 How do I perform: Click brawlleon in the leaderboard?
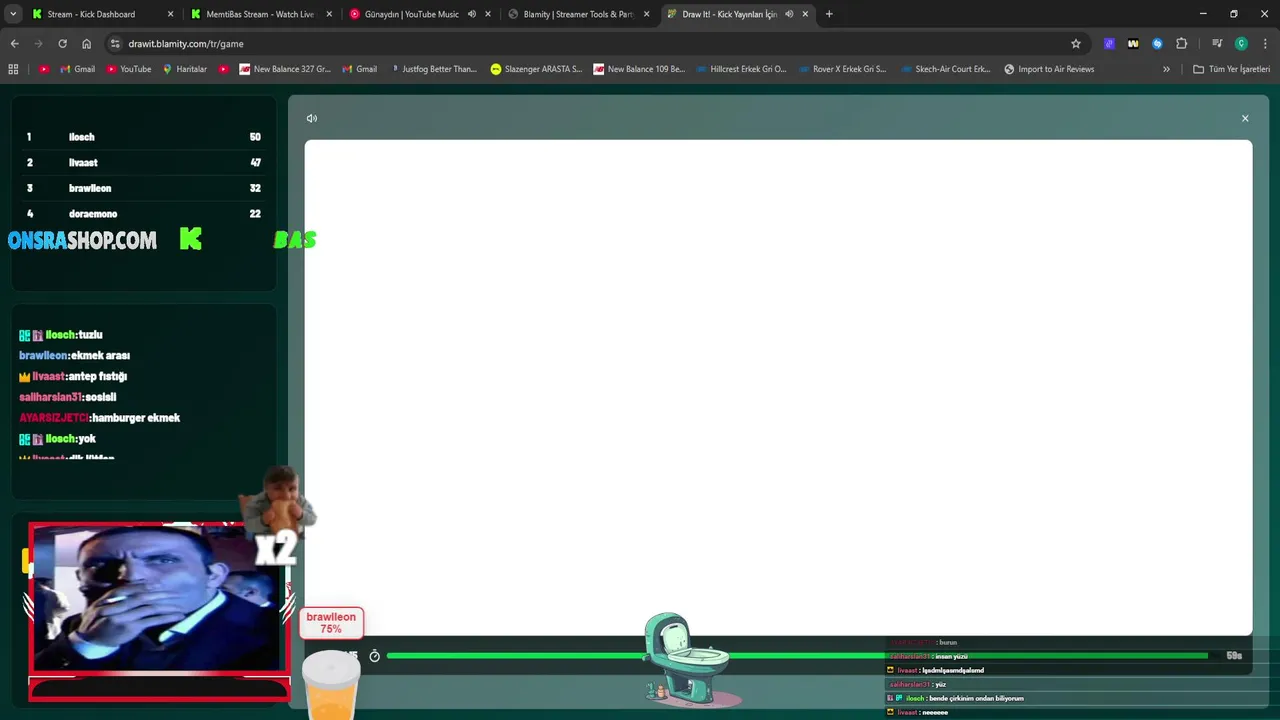pos(144,188)
